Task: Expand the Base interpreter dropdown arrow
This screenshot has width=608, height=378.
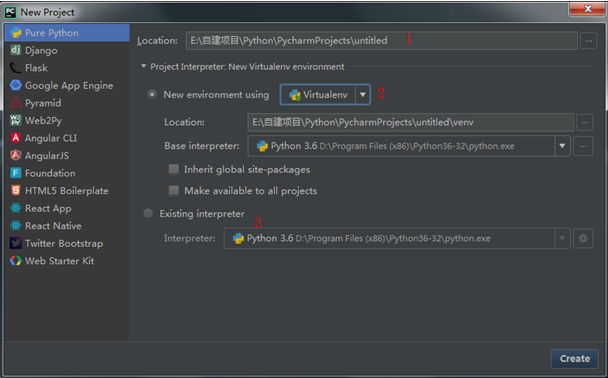Action: click(562, 146)
